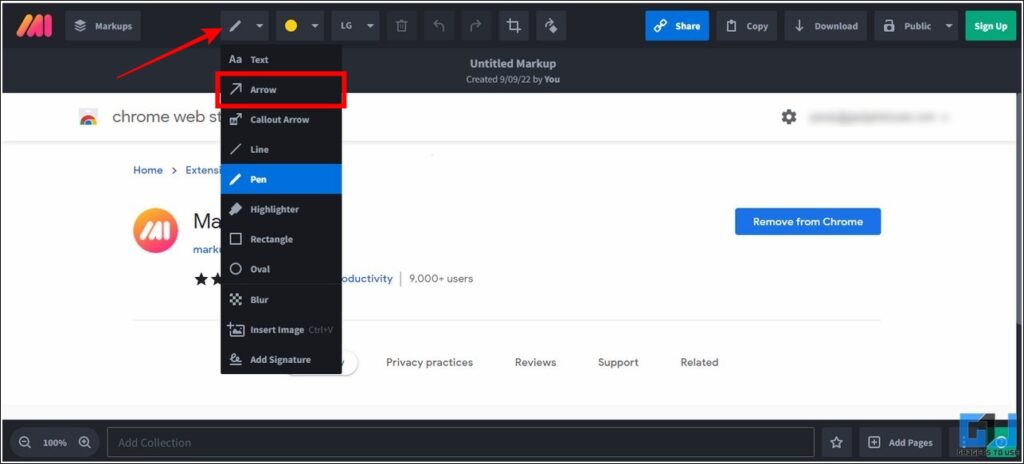Click the star favorite icon at bottom
Image resolution: width=1024 pixels, height=464 pixels.
point(836,442)
